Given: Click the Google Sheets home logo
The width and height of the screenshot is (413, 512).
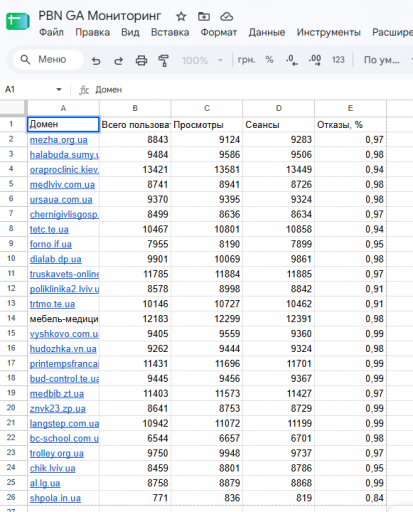Looking at the screenshot, I should click(x=18, y=21).
